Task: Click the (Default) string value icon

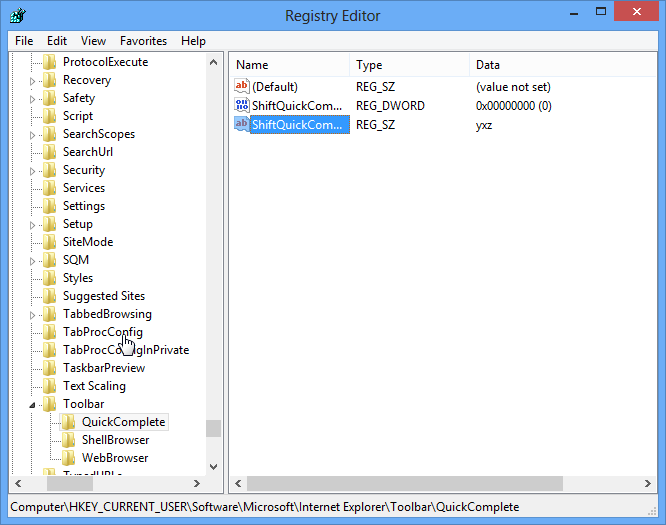Action: pyautogui.click(x=241, y=87)
